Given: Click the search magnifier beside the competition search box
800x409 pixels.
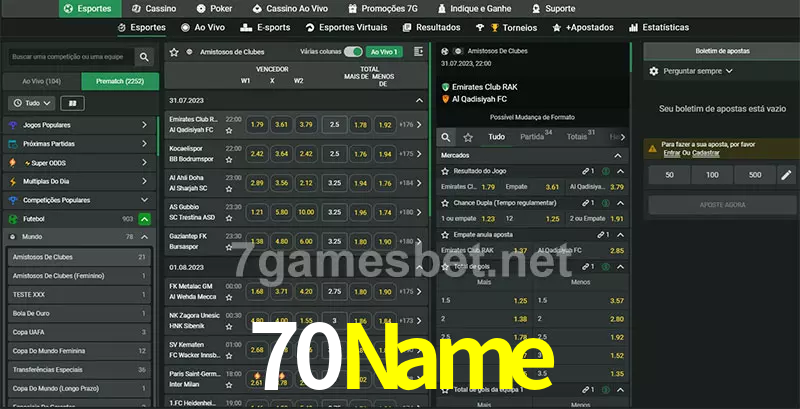Looking at the screenshot, I should (145, 58).
